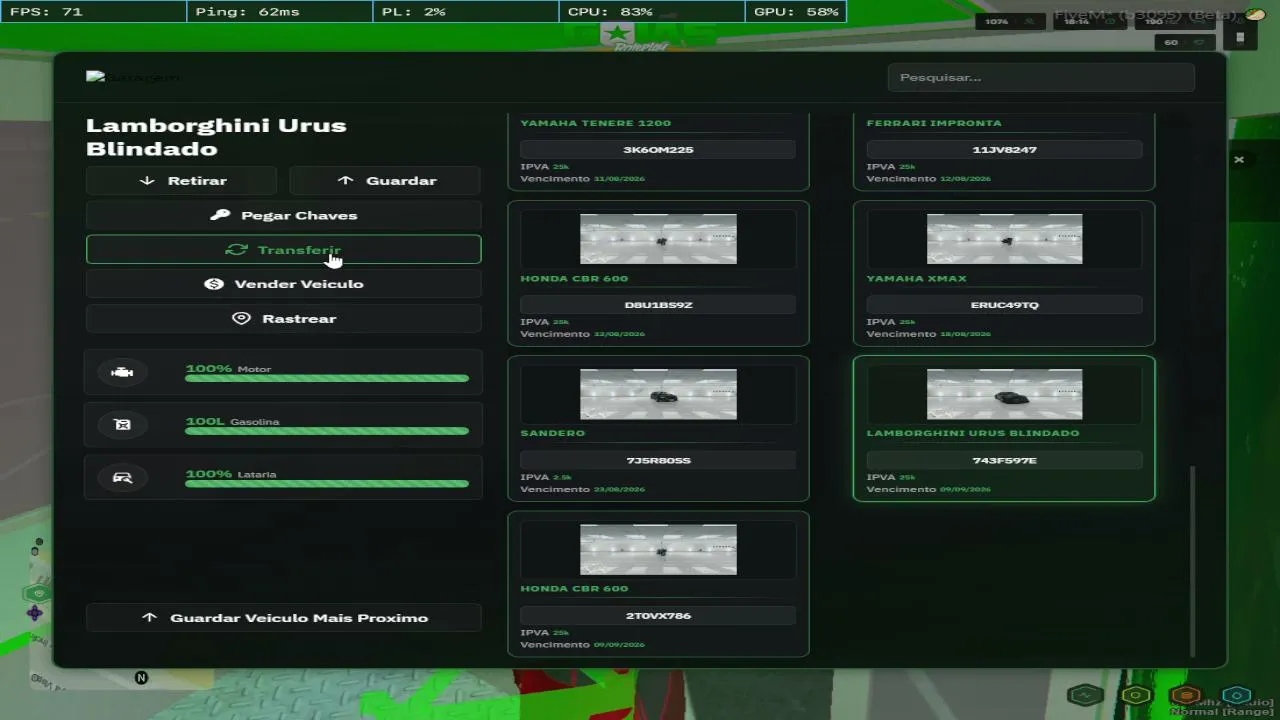
Task: Click the Yamaha XMAX 'Vencimento 18/08/2026' line
Action: [x=929, y=334]
